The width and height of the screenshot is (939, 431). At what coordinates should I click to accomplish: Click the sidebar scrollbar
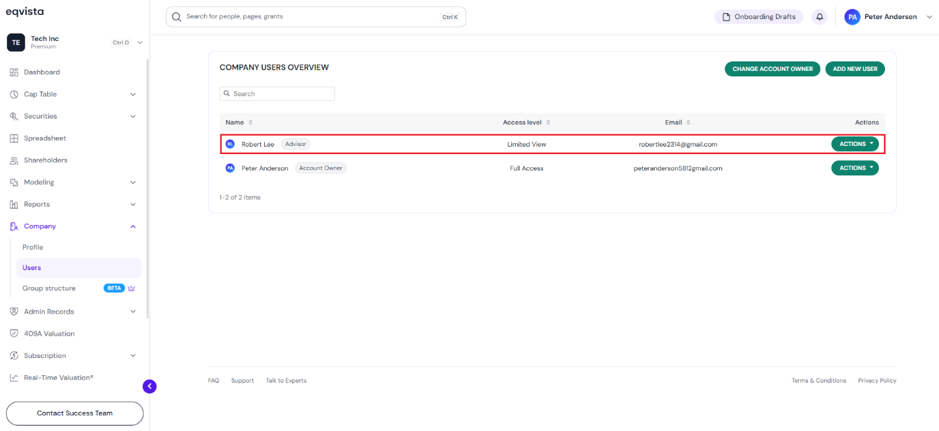(147, 189)
